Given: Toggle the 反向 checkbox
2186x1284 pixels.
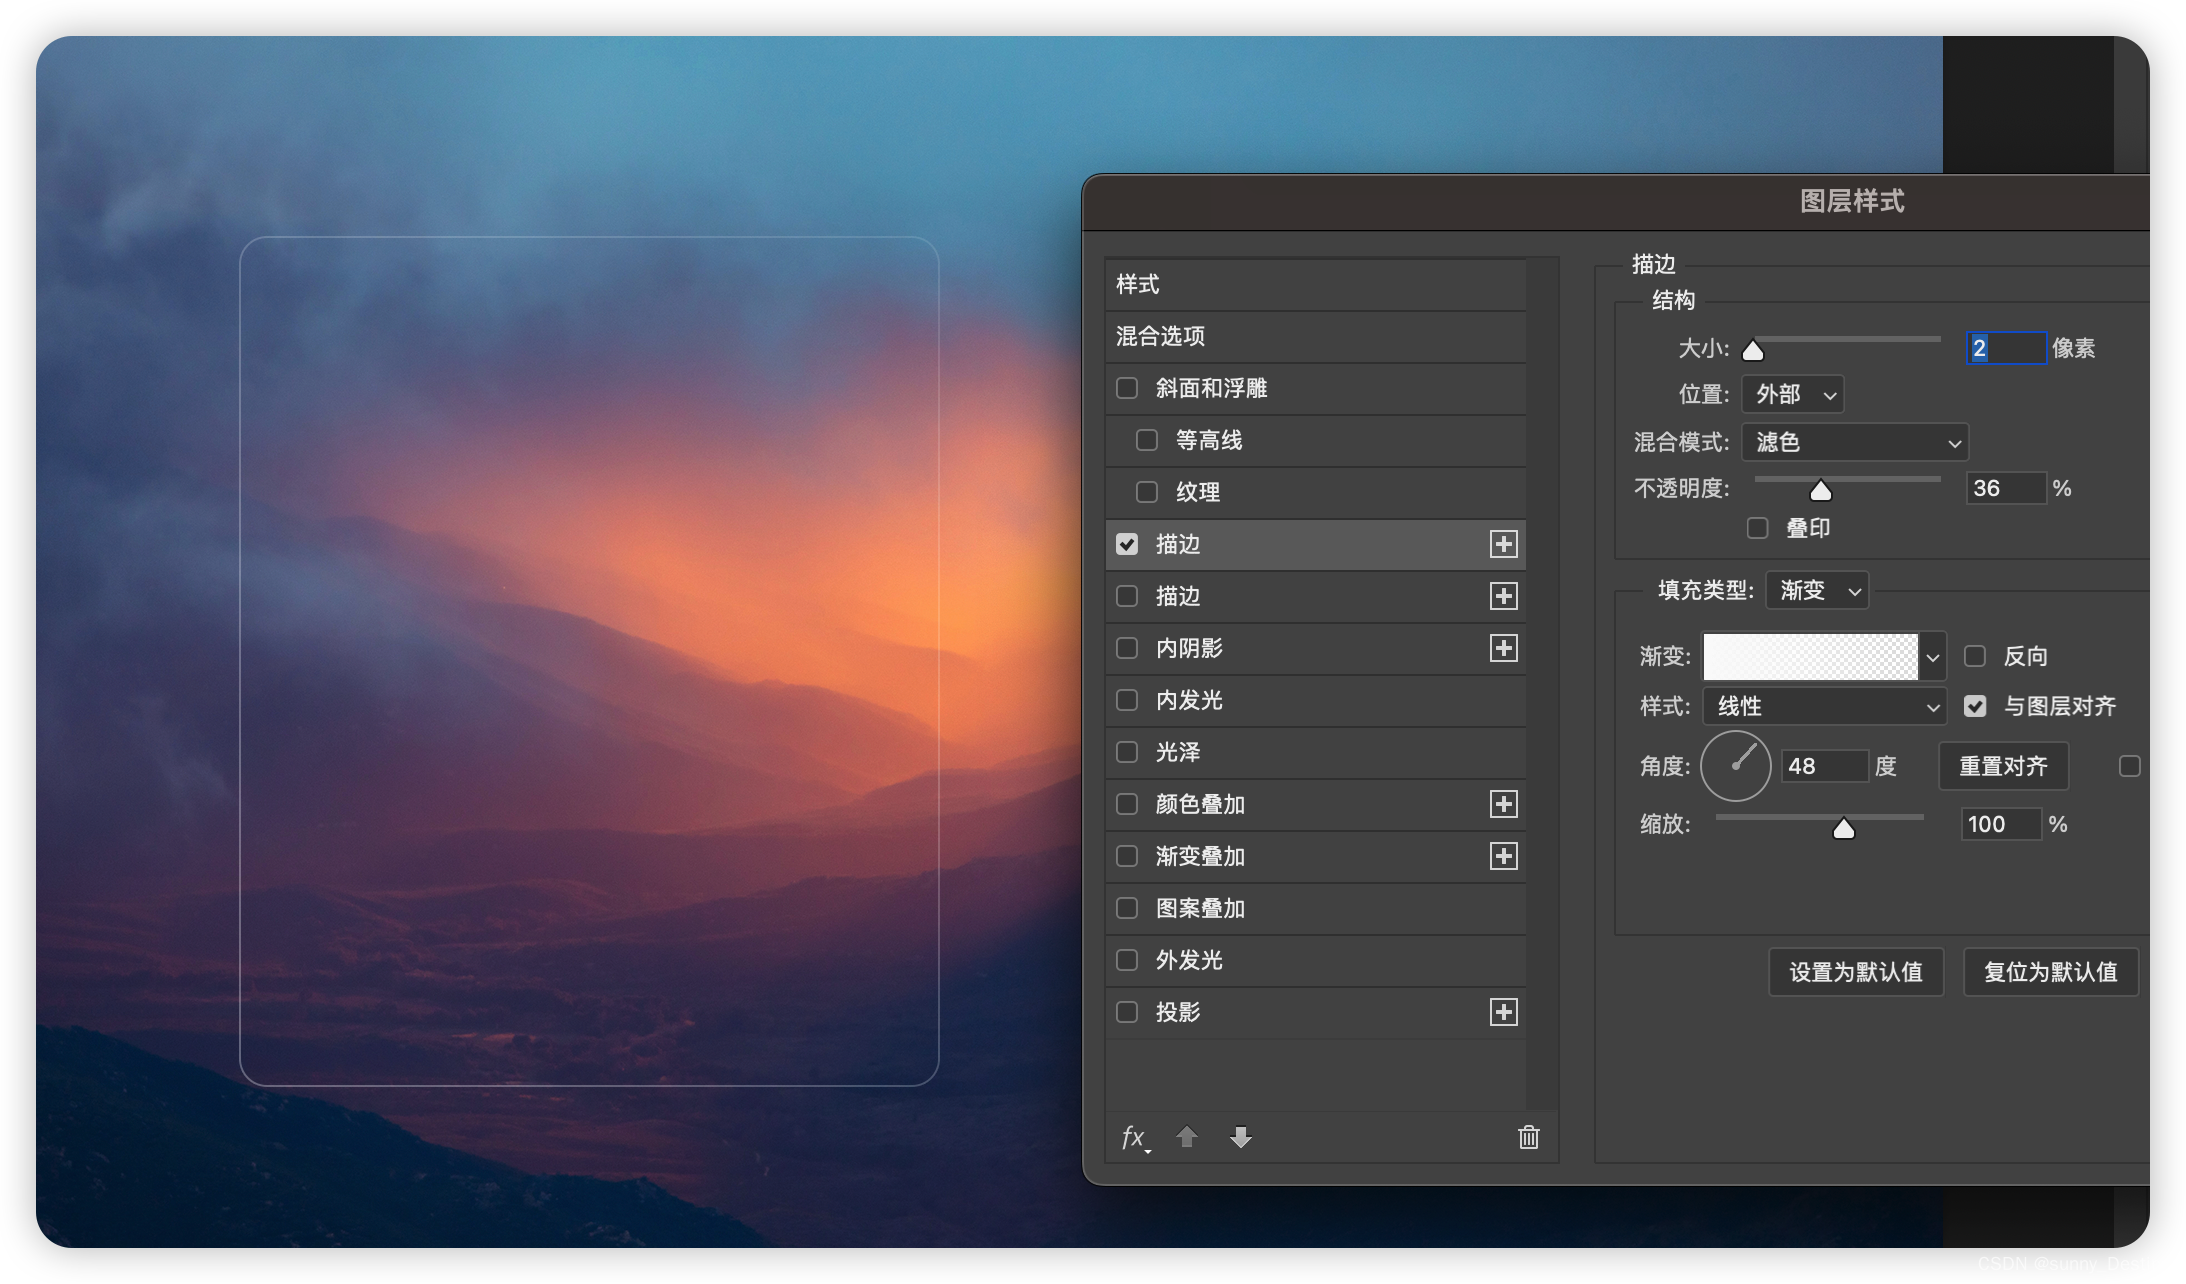Looking at the screenshot, I should (1975, 656).
